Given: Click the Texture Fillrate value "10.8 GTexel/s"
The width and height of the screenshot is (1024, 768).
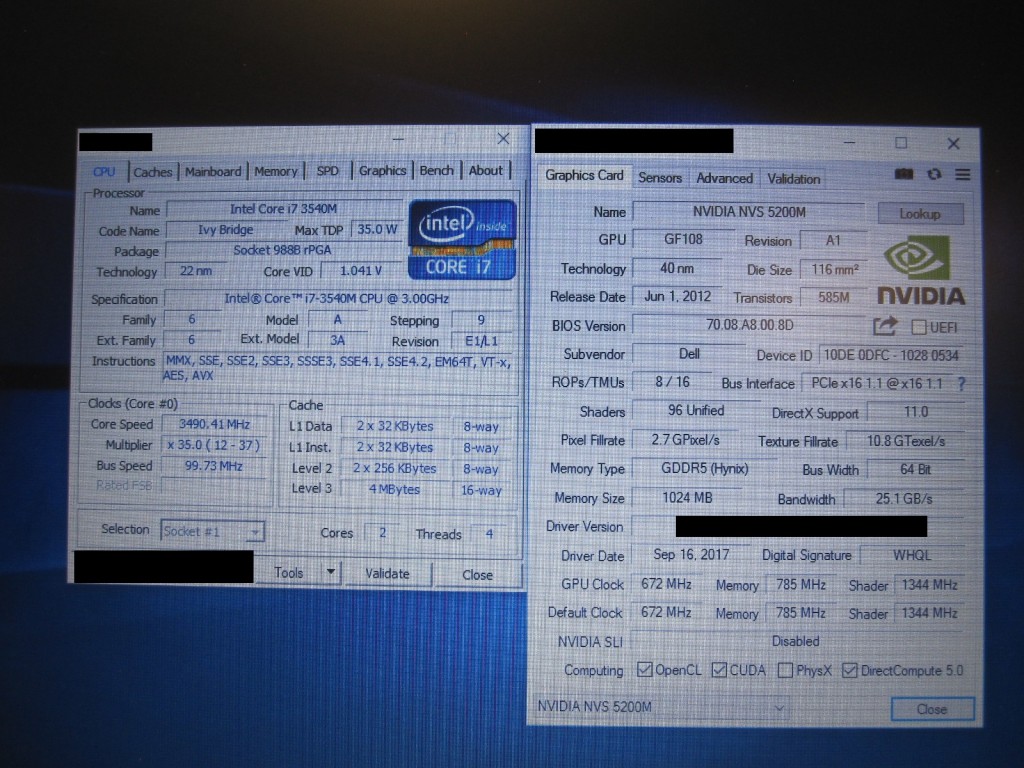Looking at the screenshot, I should [906, 441].
